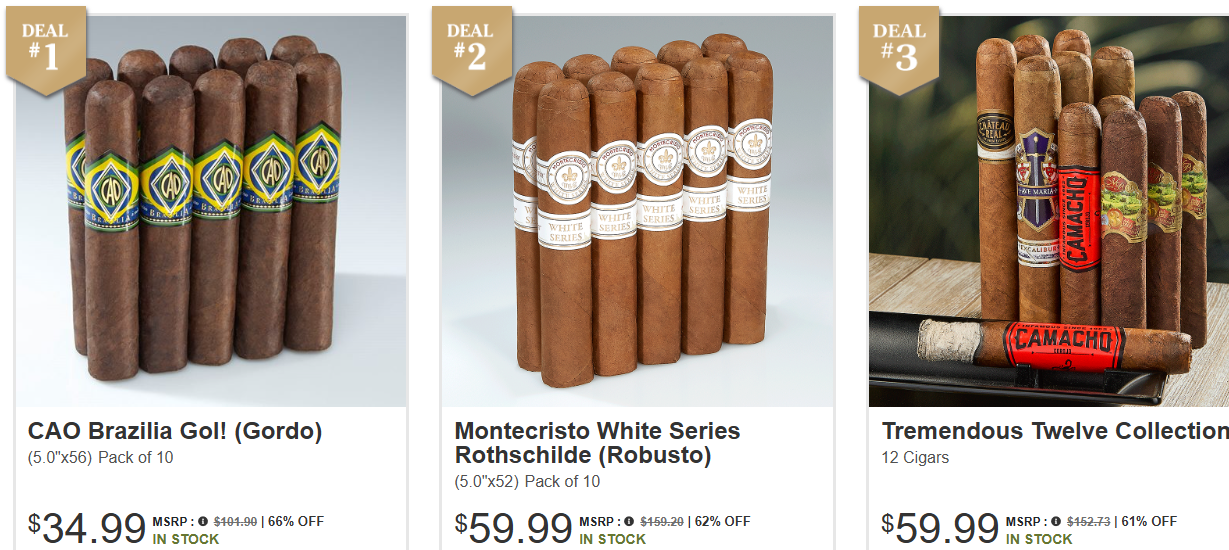
Task: Click the MSRP info icon for Tremendous Twelve
Action: [x=1057, y=521]
